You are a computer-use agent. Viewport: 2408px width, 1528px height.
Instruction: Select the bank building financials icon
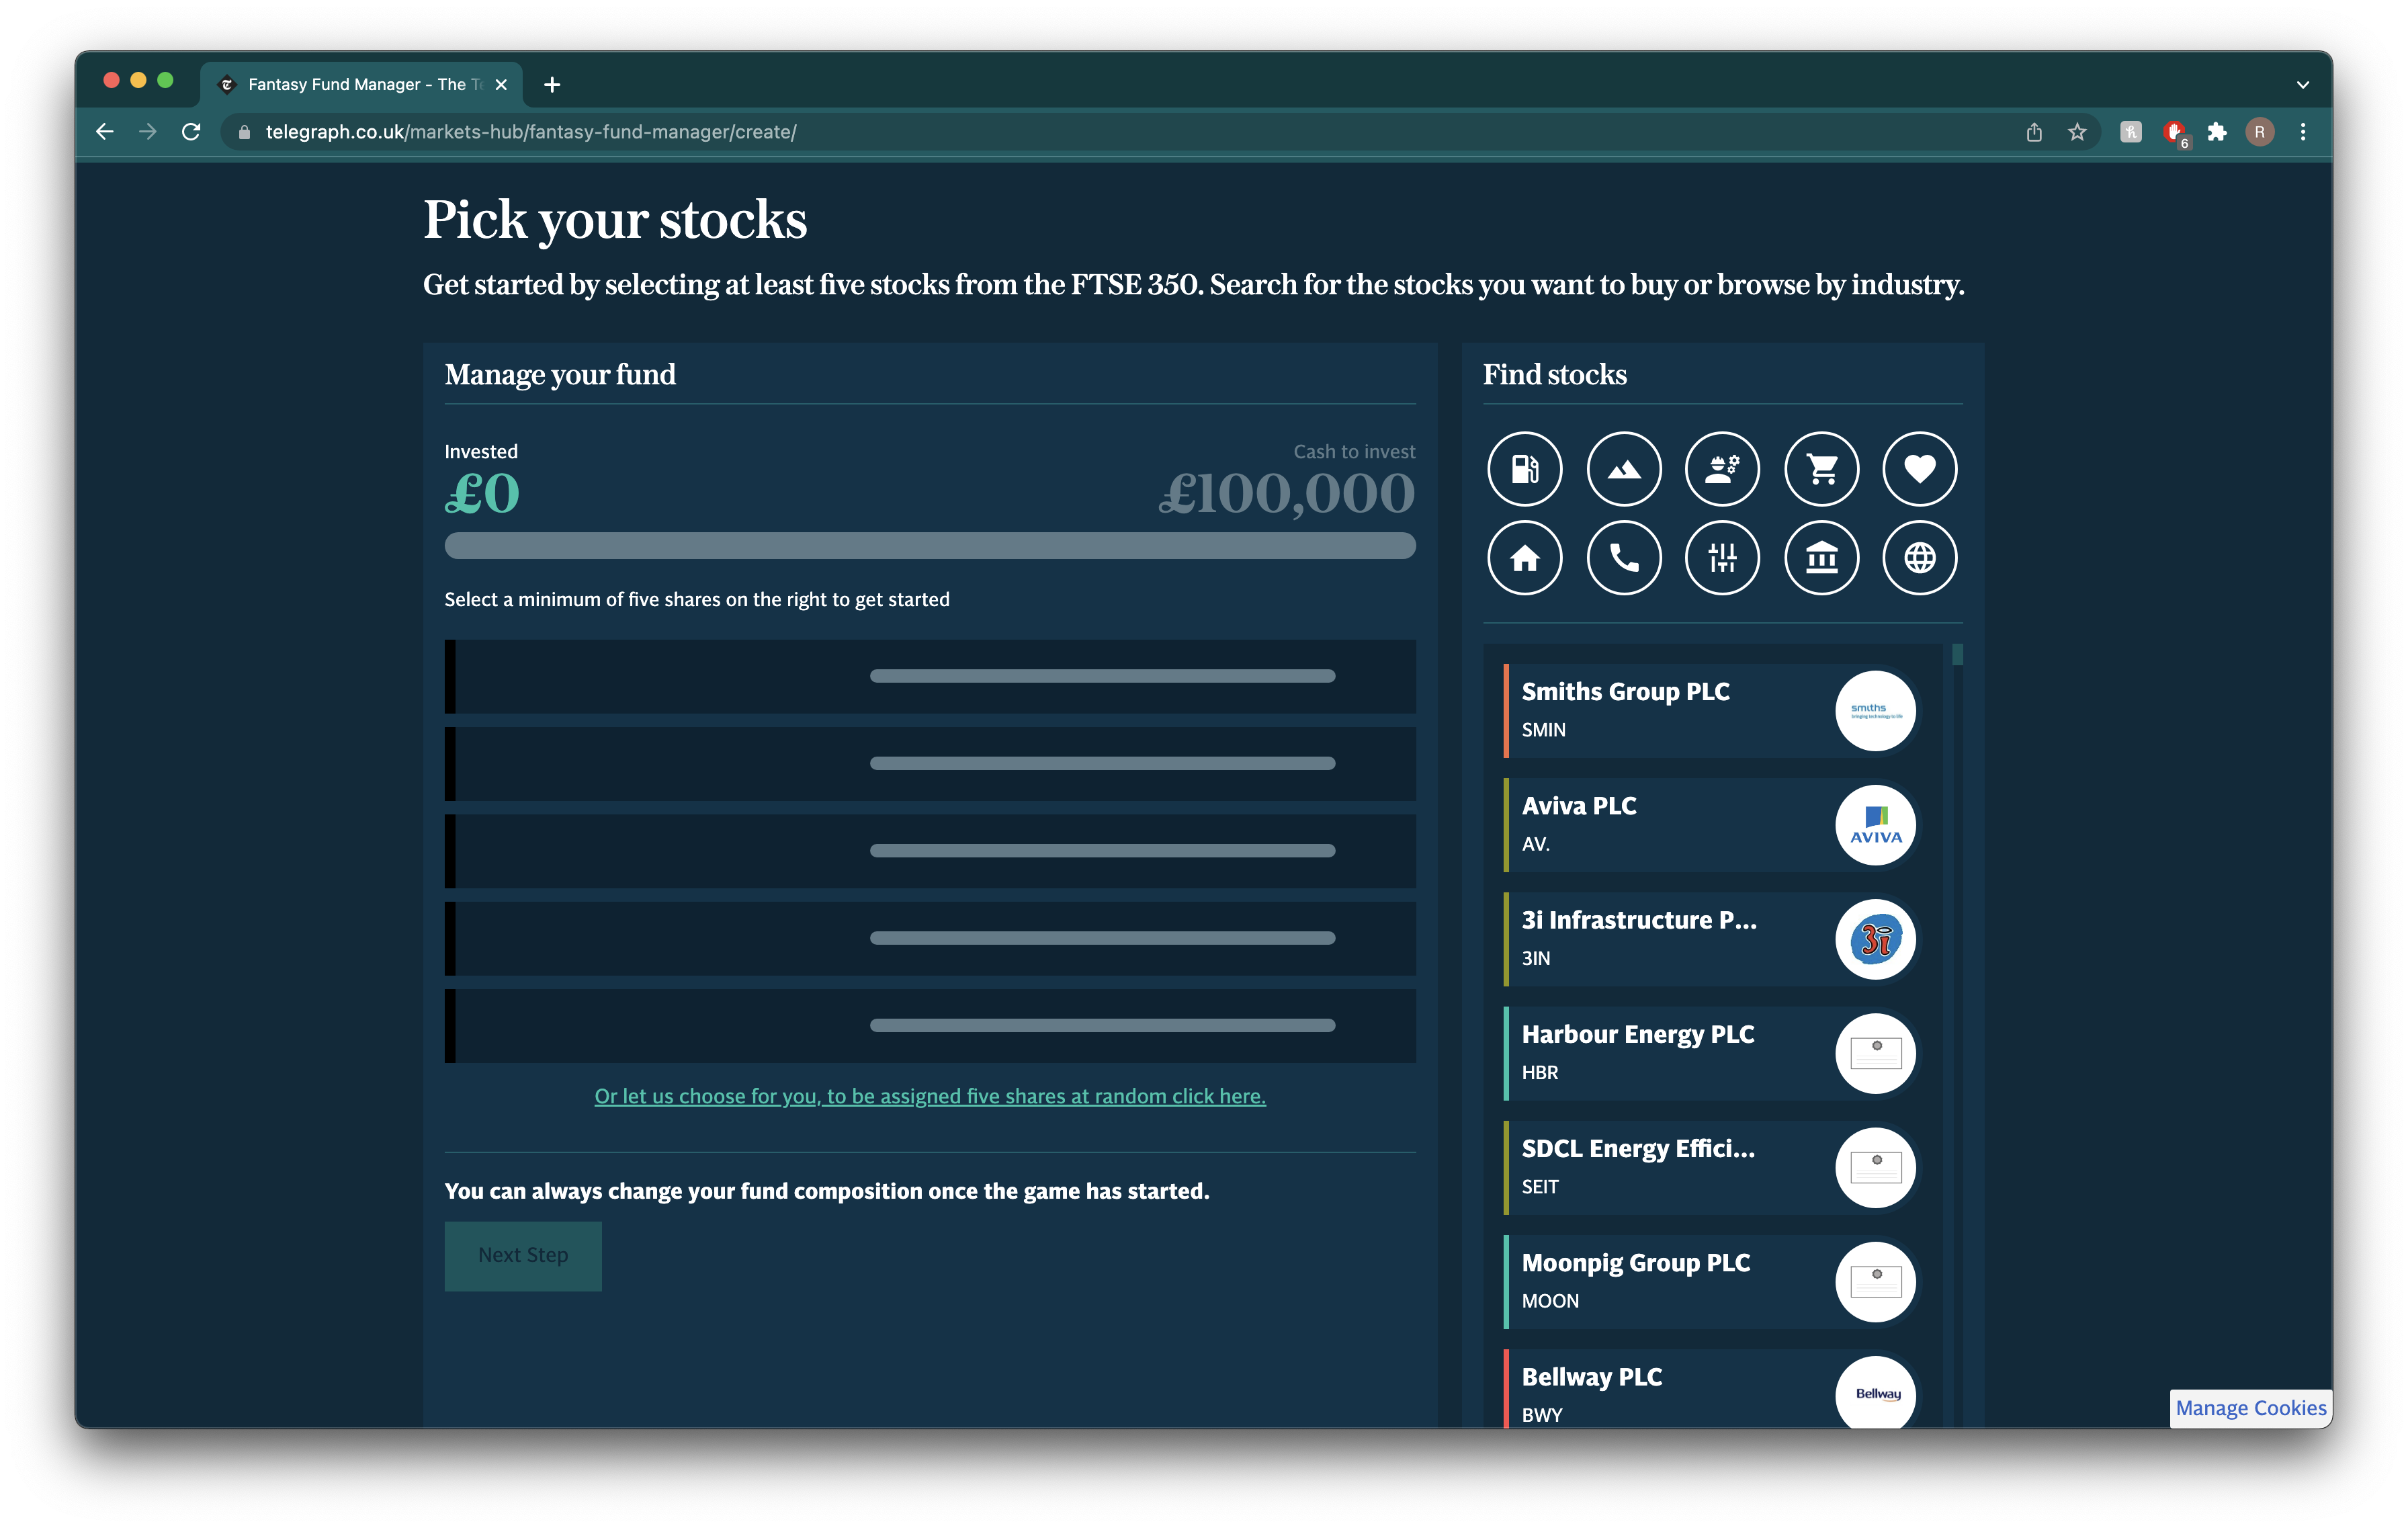coord(1821,558)
